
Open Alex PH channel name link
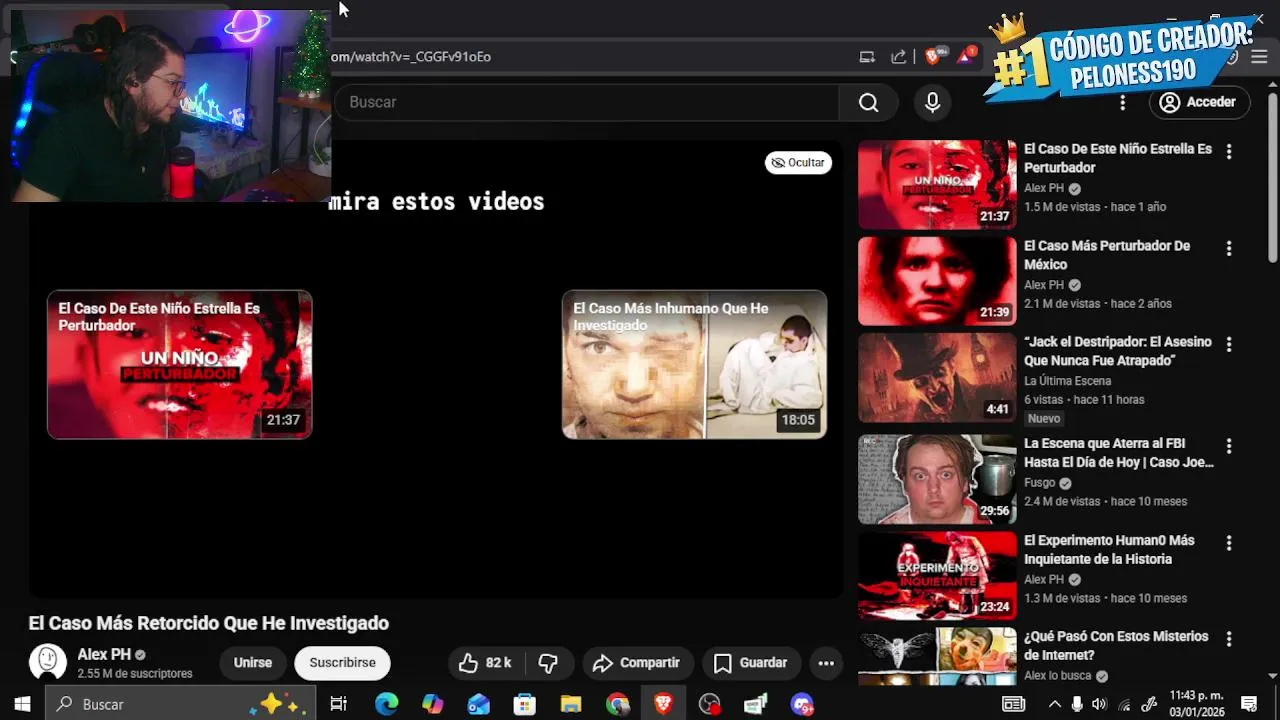(x=104, y=654)
